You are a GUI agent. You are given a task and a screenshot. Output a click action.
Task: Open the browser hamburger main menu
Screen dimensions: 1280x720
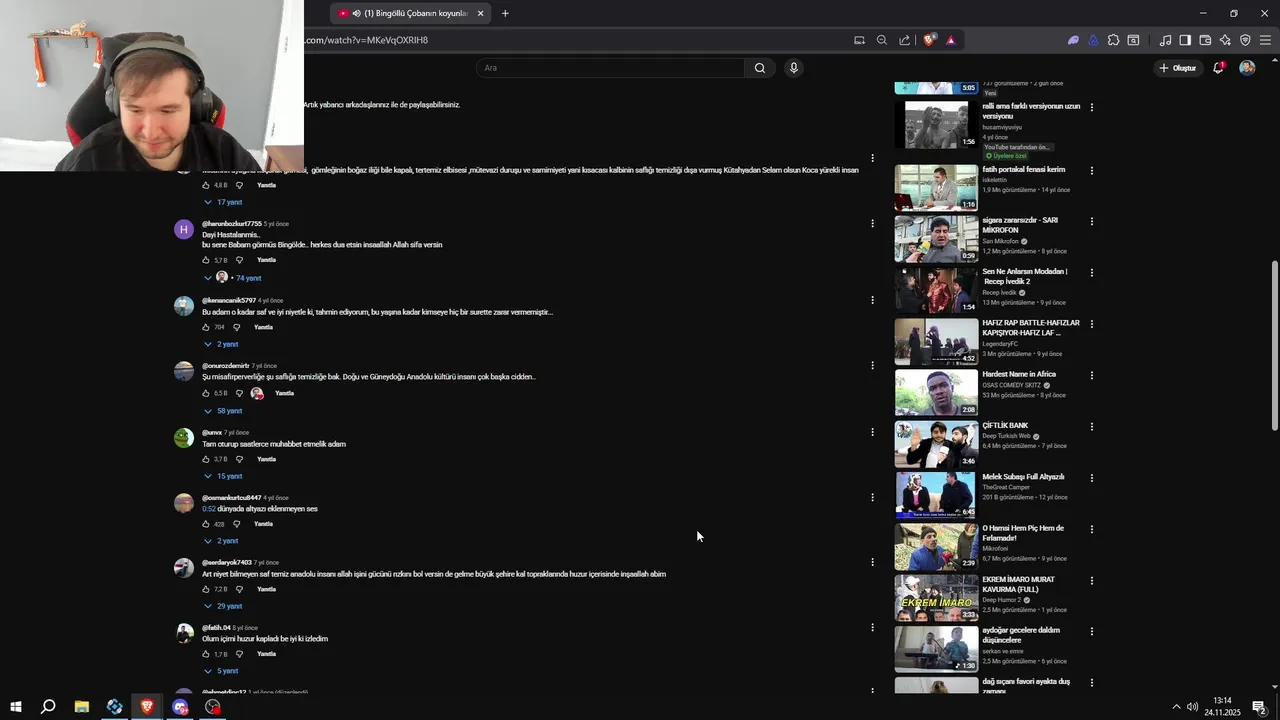(x=1265, y=40)
